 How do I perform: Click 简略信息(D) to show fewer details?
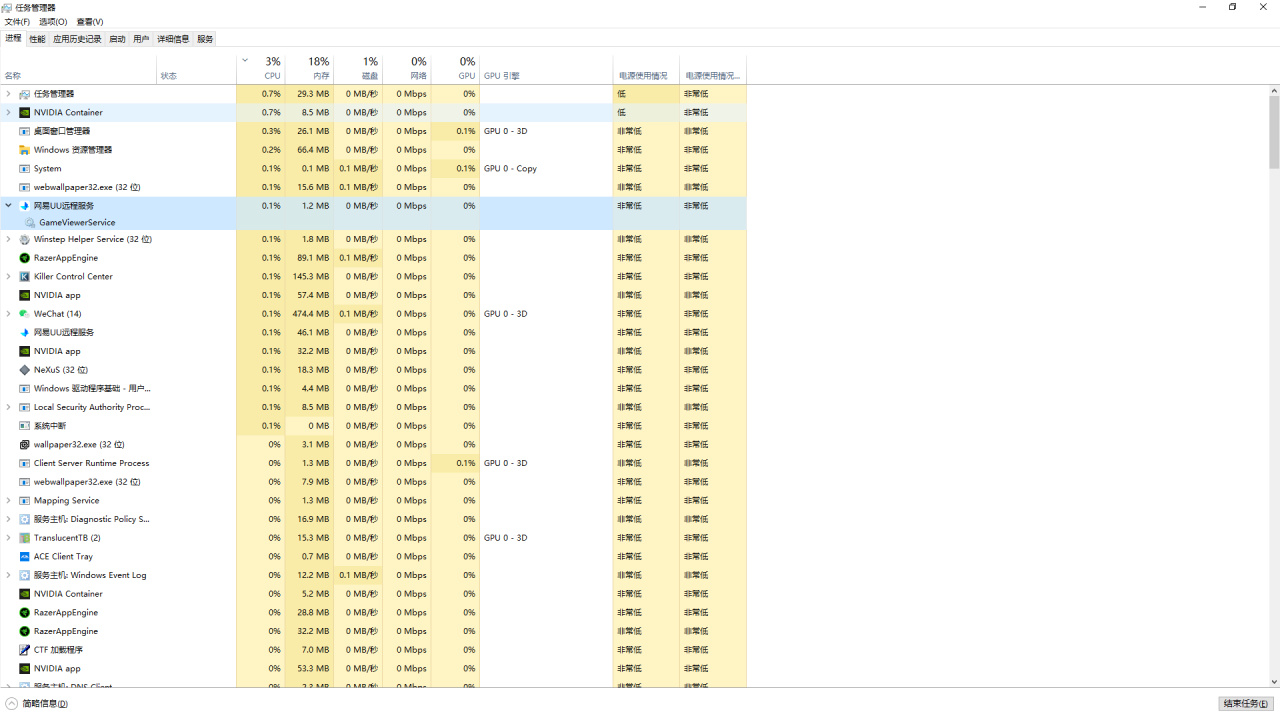tap(36, 704)
